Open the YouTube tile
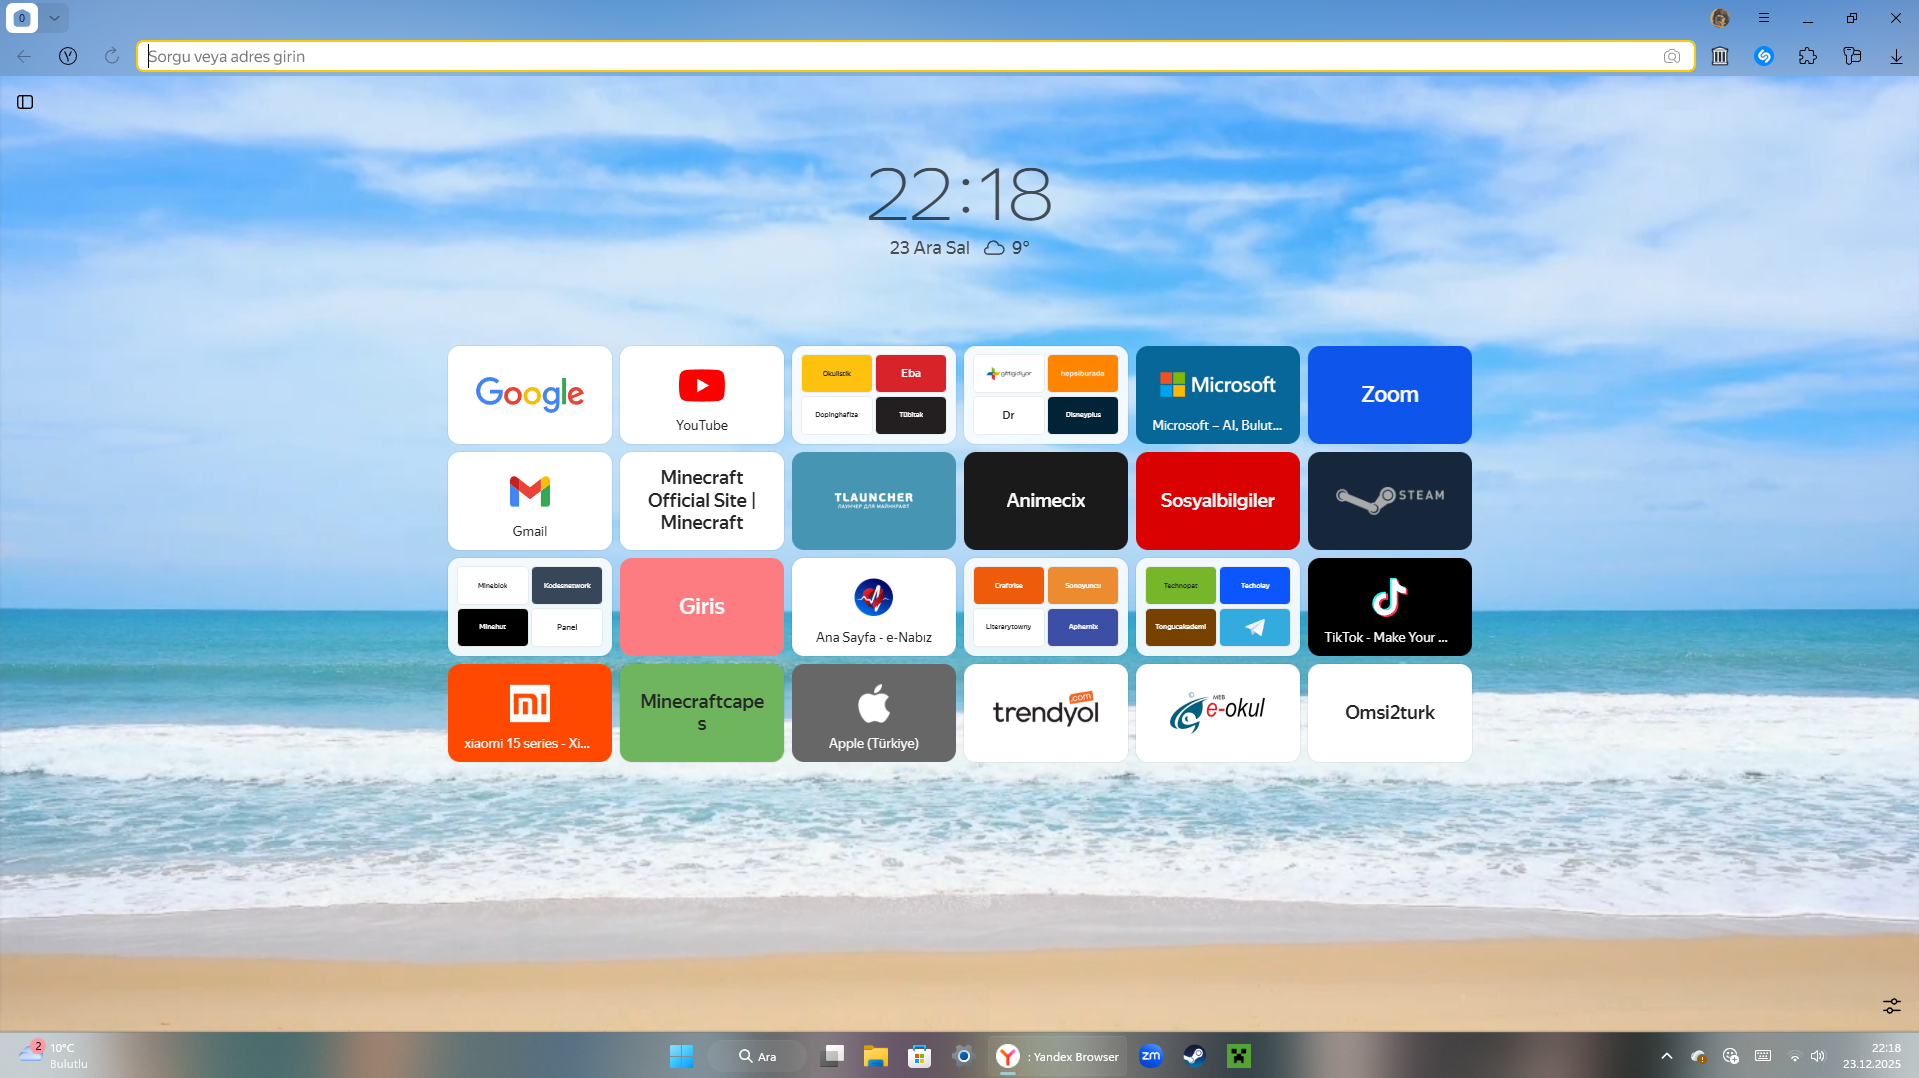This screenshot has height=1078, width=1919. (x=702, y=395)
